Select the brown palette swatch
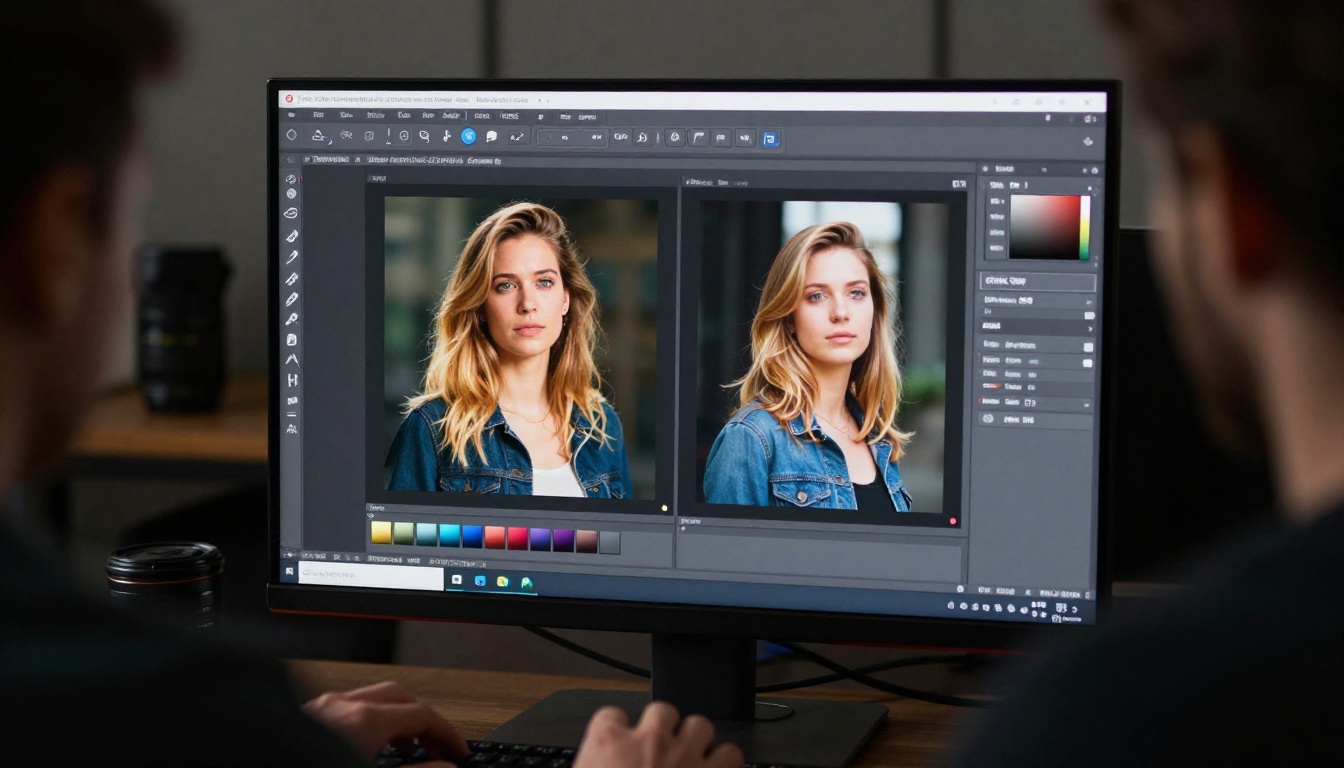Viewport: 1344px width, 768px height. tap(587, 541)
